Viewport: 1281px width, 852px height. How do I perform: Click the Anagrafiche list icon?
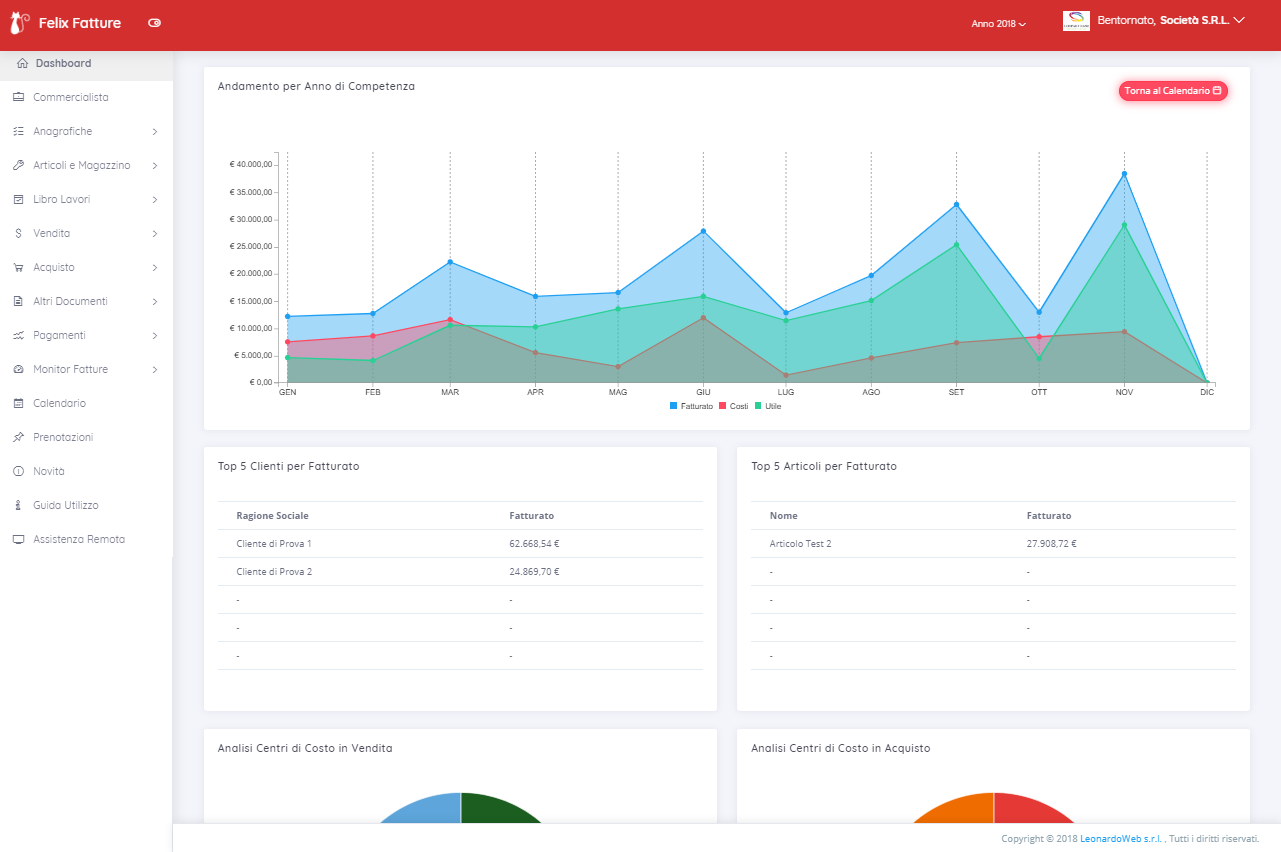18,131
